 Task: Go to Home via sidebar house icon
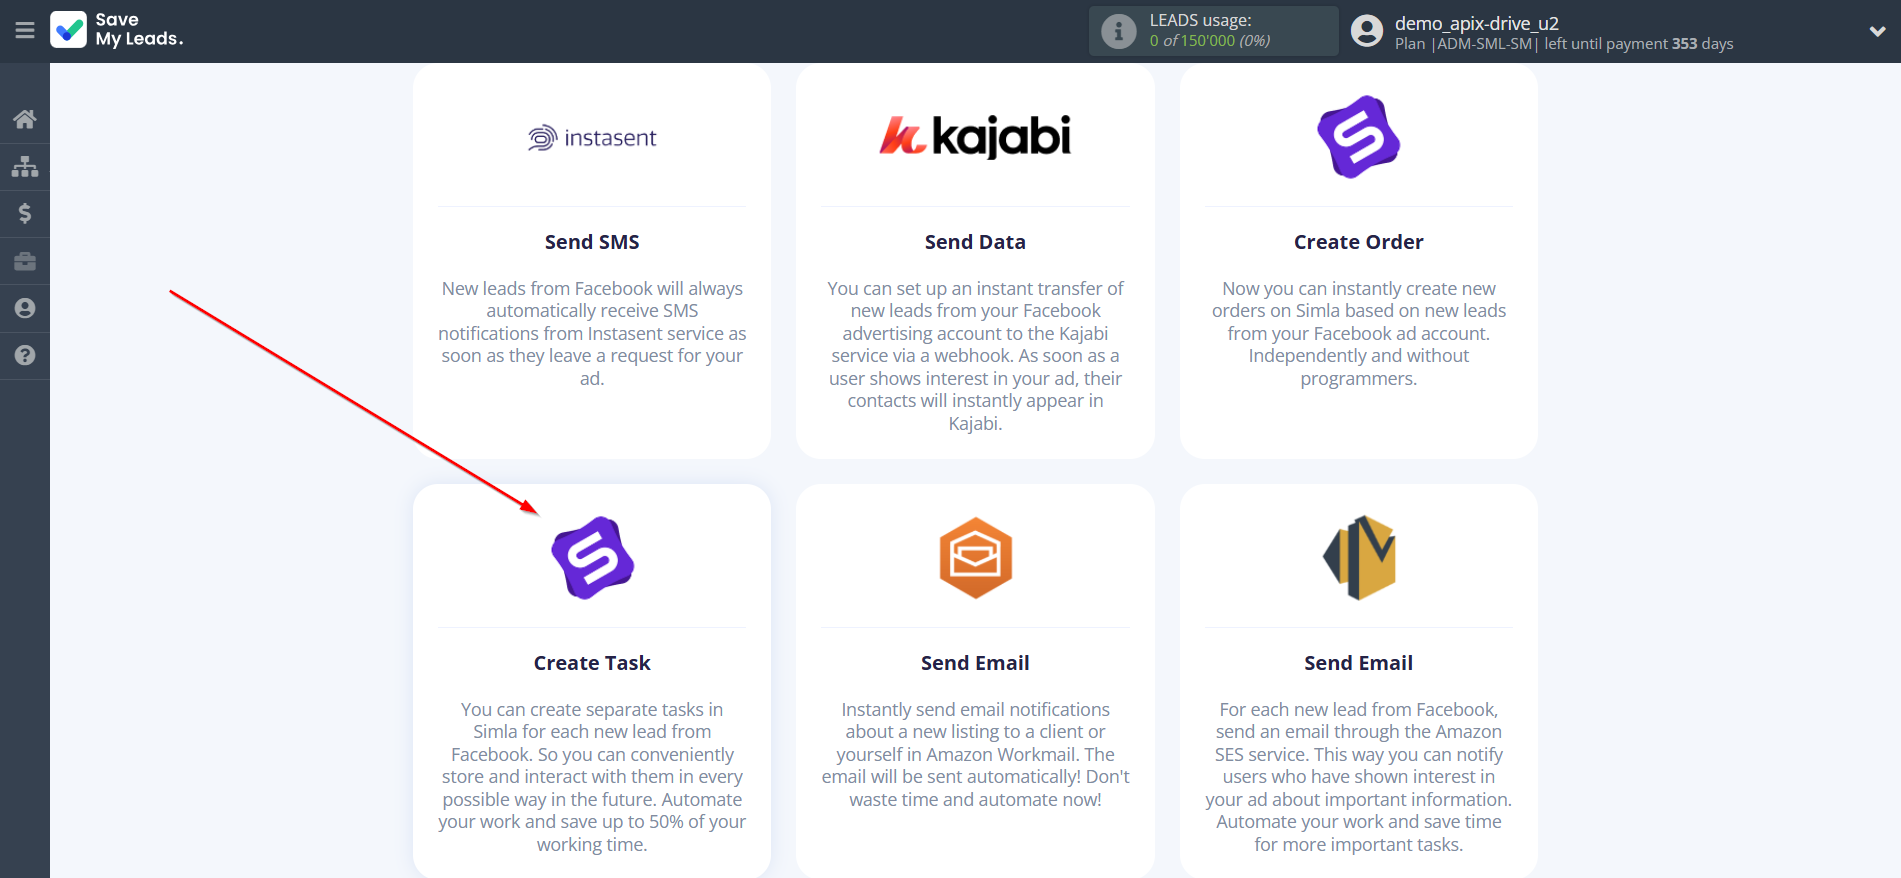25,120
